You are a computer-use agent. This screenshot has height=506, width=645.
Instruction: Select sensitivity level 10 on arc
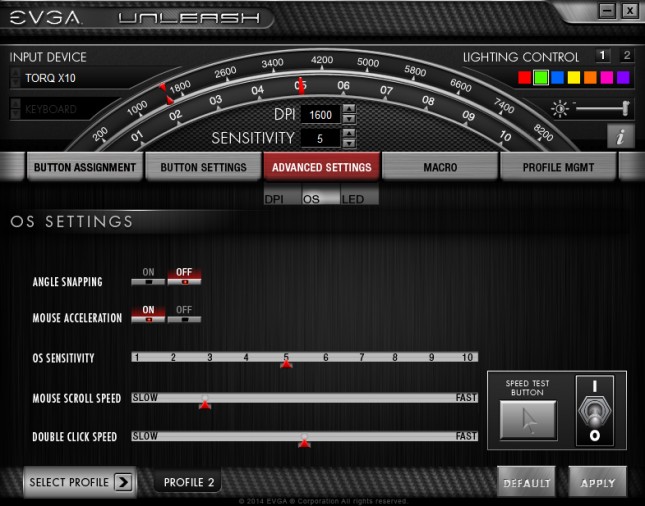point(505,136)
